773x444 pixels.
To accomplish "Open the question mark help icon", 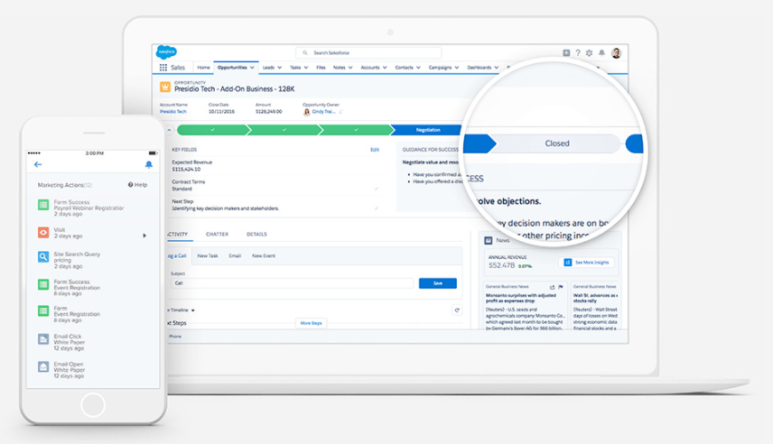I will click(578, 53).
